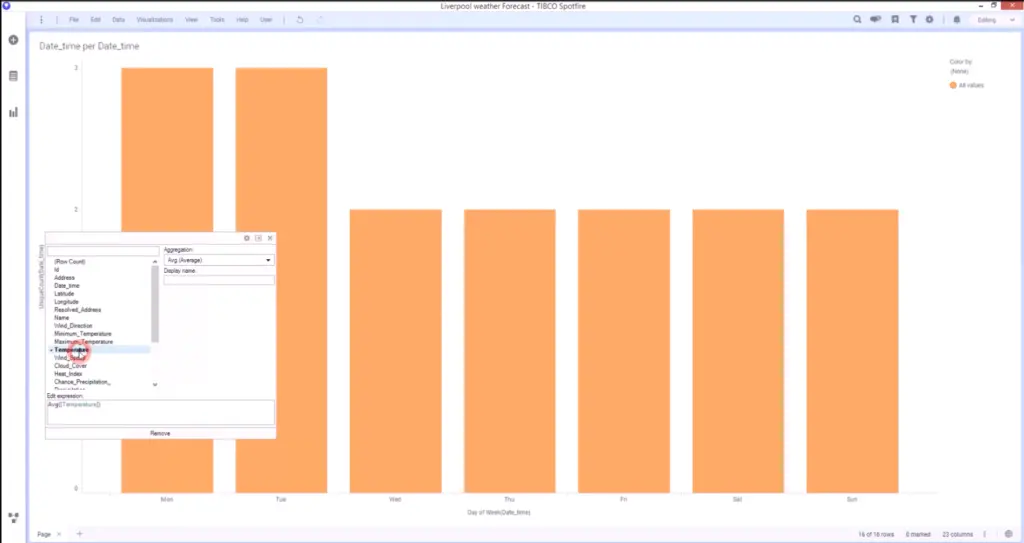Click the gear settings icon in column selector popup
Screen dimensions: 1024x543
[247, 238]
